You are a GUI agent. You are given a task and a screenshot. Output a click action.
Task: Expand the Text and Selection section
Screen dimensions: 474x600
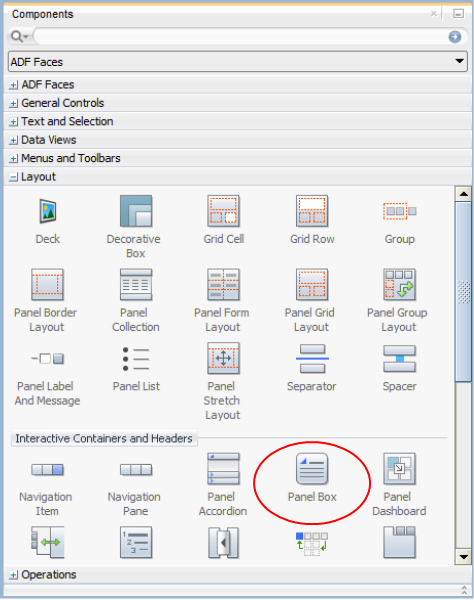click(x=13, y=122)
